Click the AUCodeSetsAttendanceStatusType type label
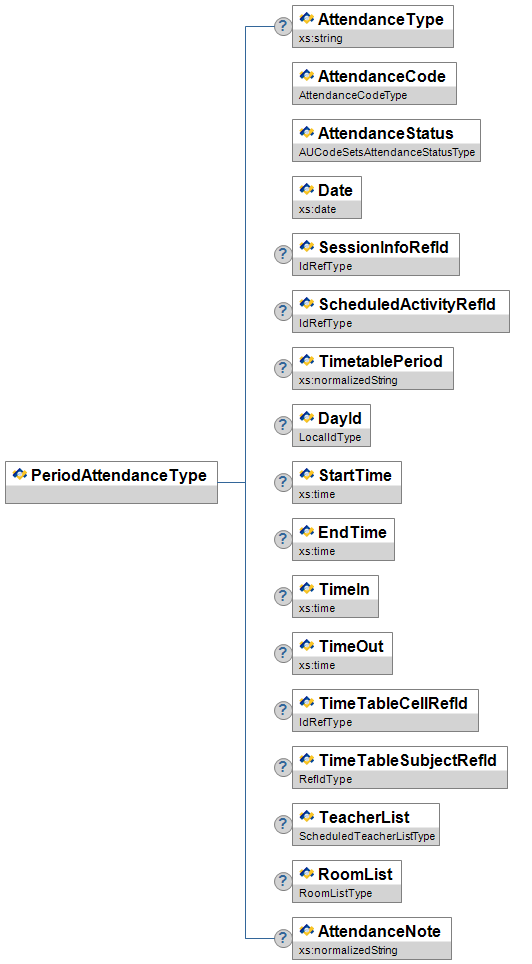Viewport: 532px width, 964px height. (x=387, y=152)
